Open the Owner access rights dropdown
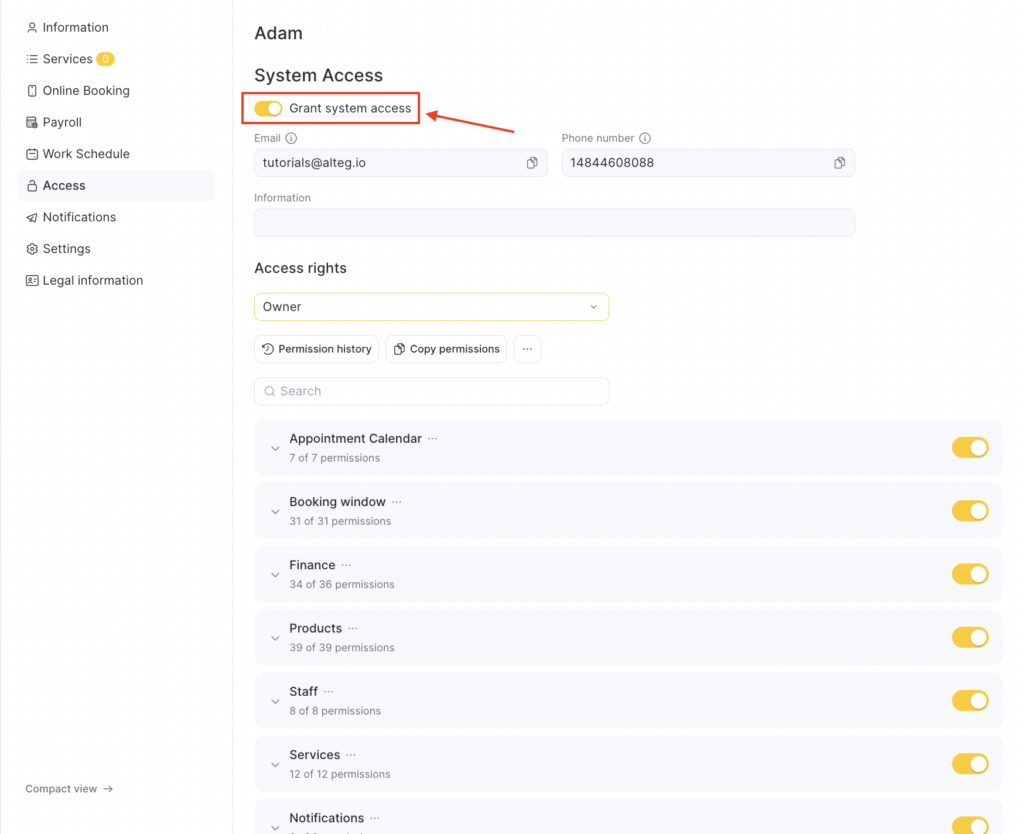The height and width of the screenshot is (834, 1024). 431,307
